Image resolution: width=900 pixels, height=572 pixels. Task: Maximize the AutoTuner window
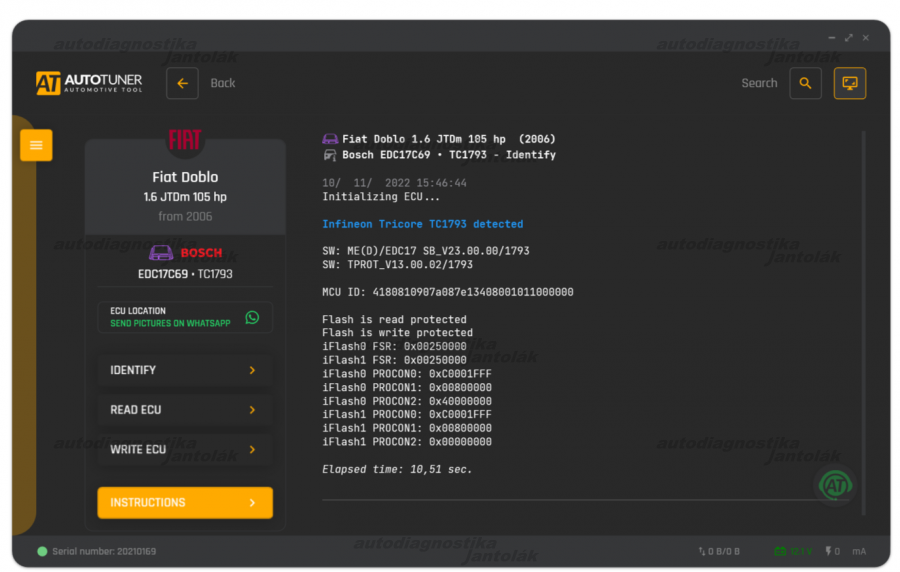tap(848, 38)
